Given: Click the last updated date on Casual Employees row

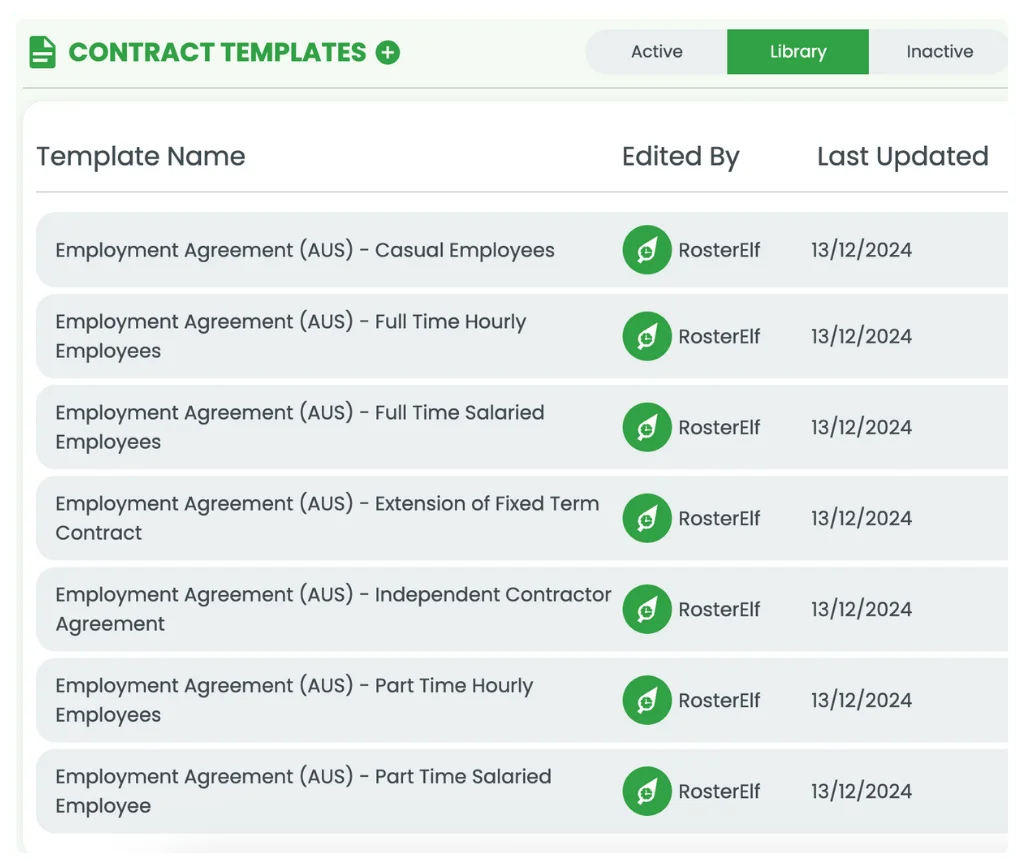Looking at the screenshot, I should pyautogui.click(x=861, y=250).
